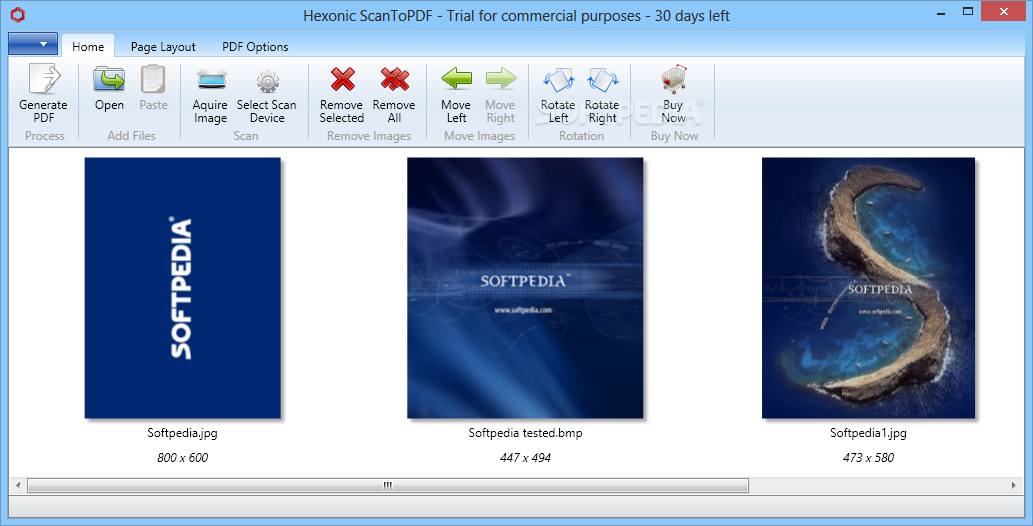This screenshot has width=1033, height=526.
Task: Click the Generate PDF icon
Action: click(x=43, y=79)
